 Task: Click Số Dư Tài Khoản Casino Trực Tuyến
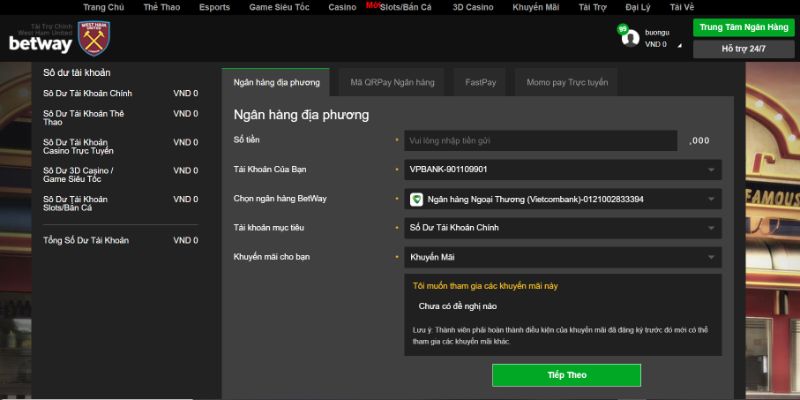[x=121, y=146]
